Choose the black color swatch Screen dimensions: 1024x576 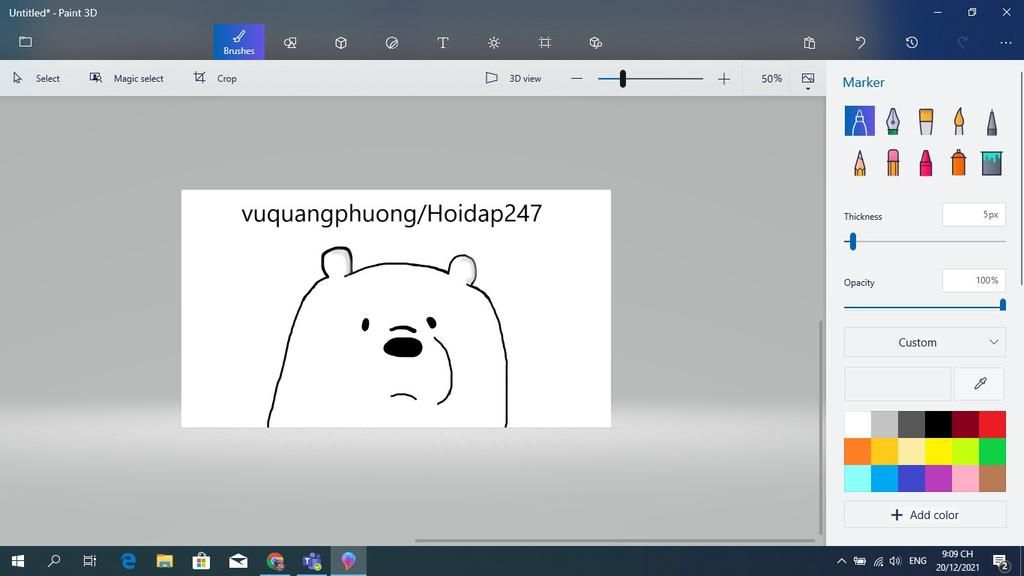938,424
